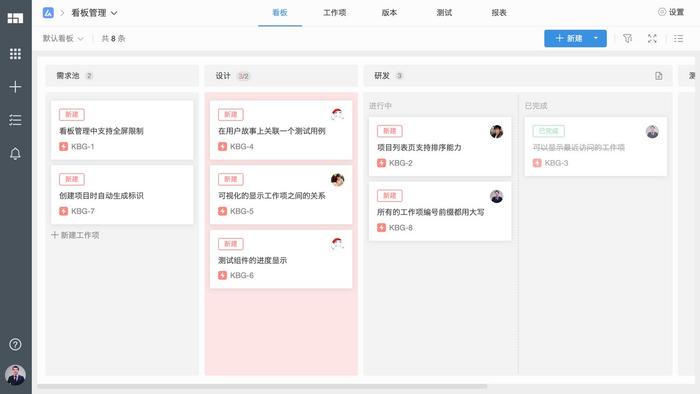
Task: Click assignee avatar on KBG-6 card
Action: tap(338, 244)
